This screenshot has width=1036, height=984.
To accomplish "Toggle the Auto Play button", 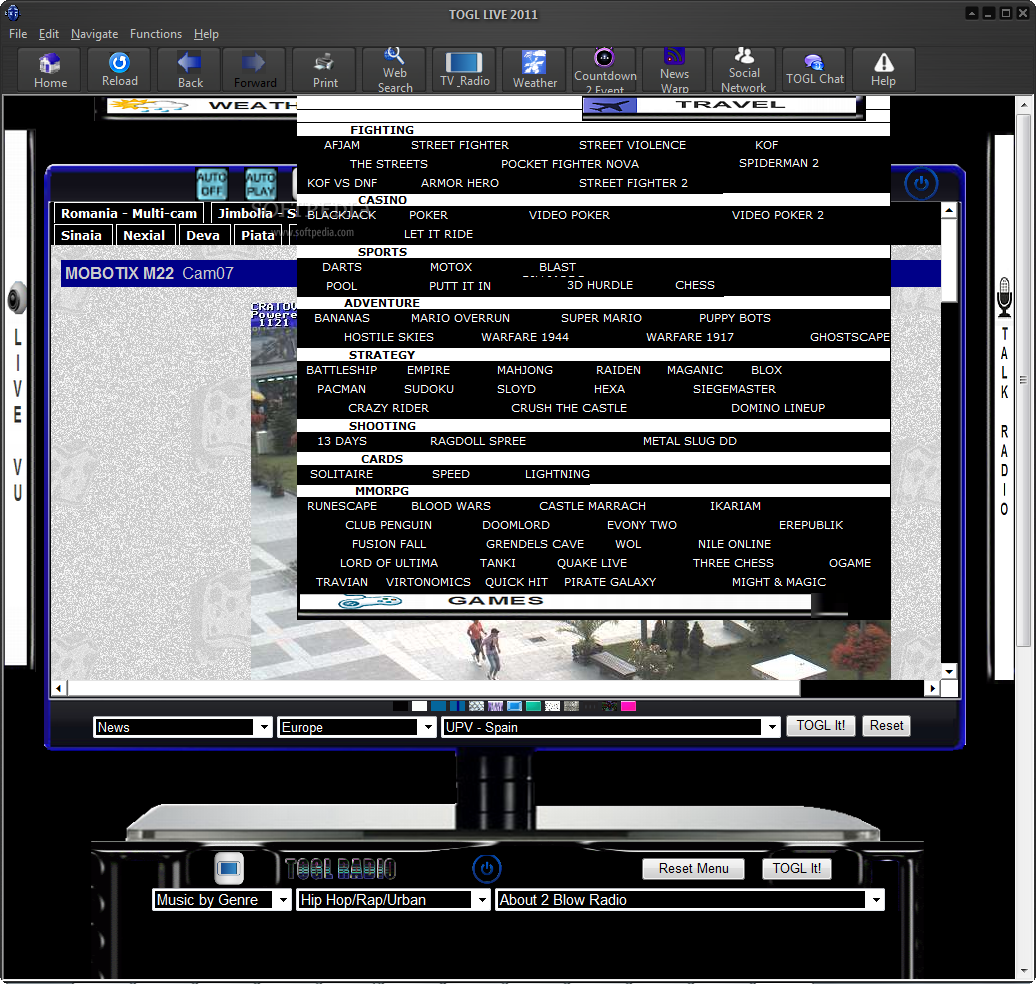I will (260, 184).
